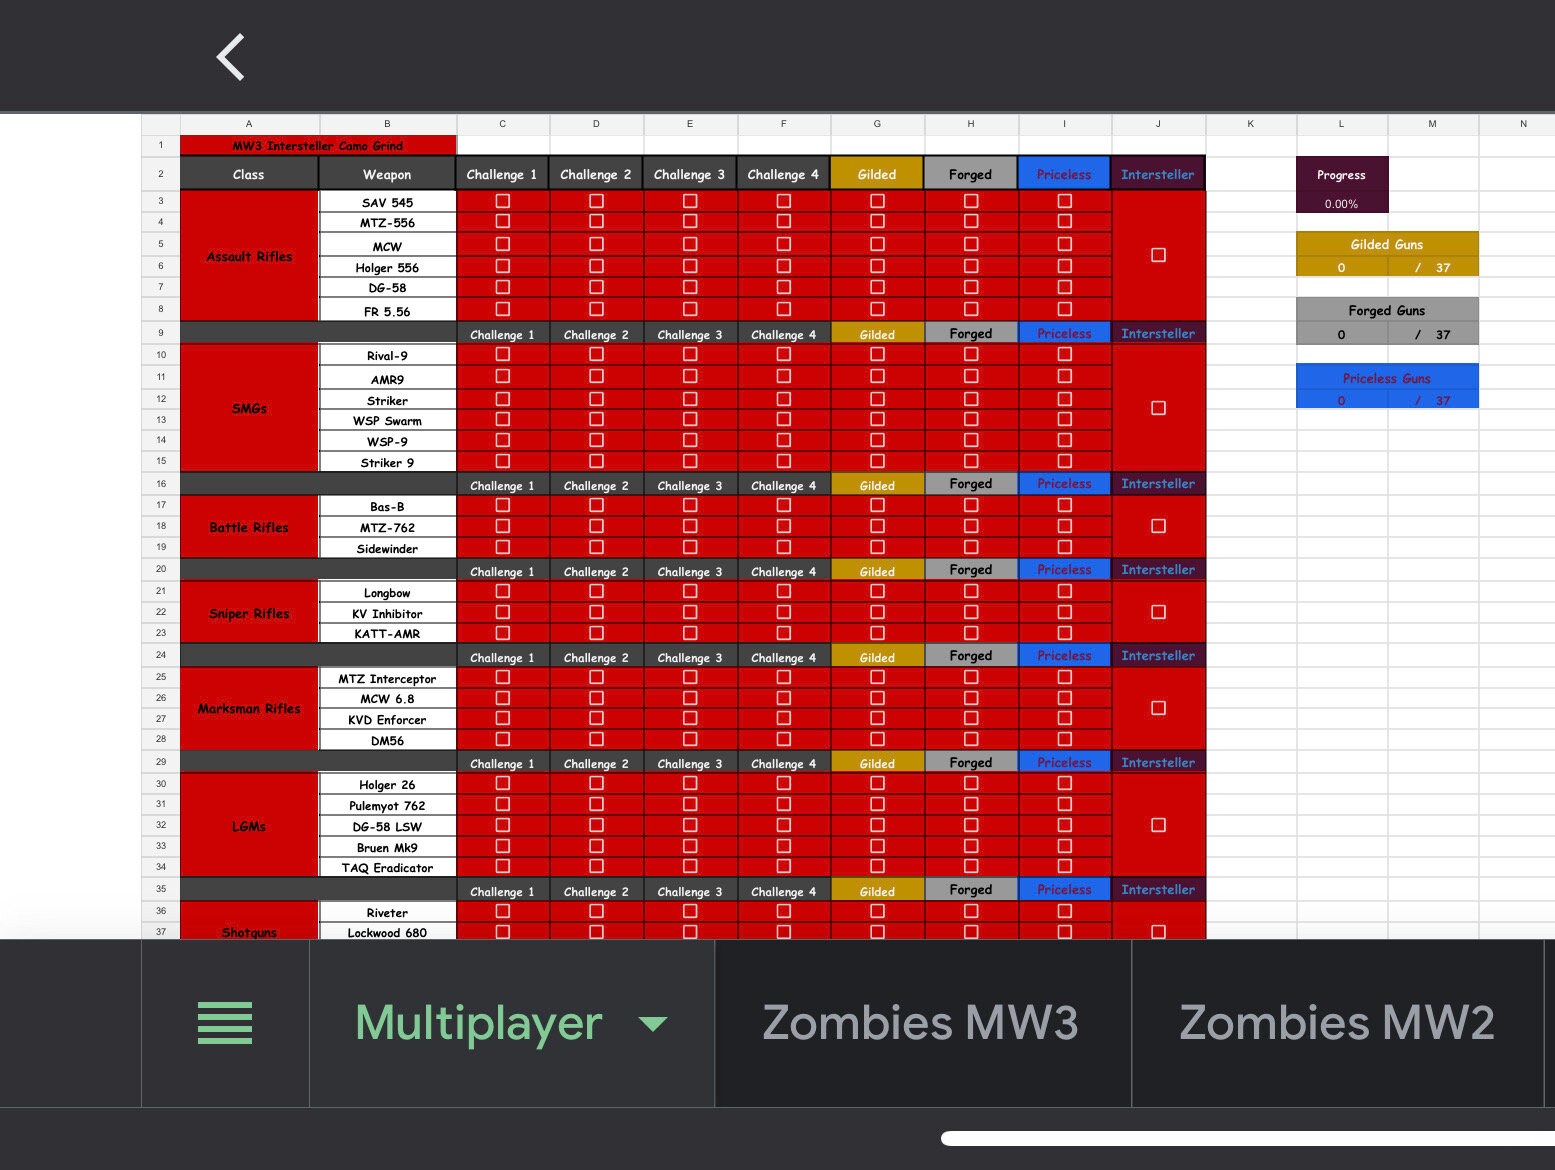This screenshot has width=1555, height=1170.
Task: Select the 'MW3 Intersteller Camo Grind' title cell
Action: point(318,146)
